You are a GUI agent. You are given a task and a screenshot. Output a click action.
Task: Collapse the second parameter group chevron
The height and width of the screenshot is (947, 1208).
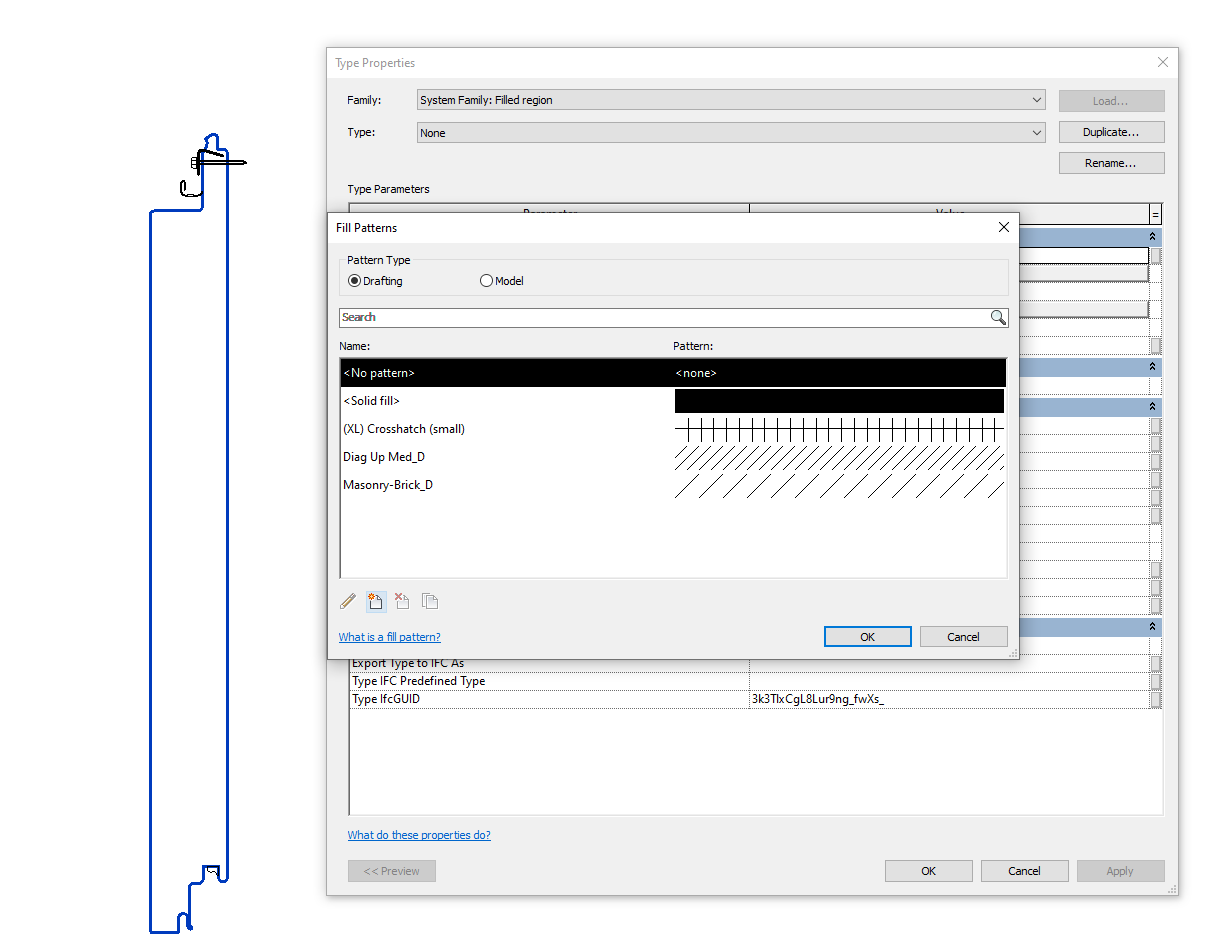(1153, 367)
